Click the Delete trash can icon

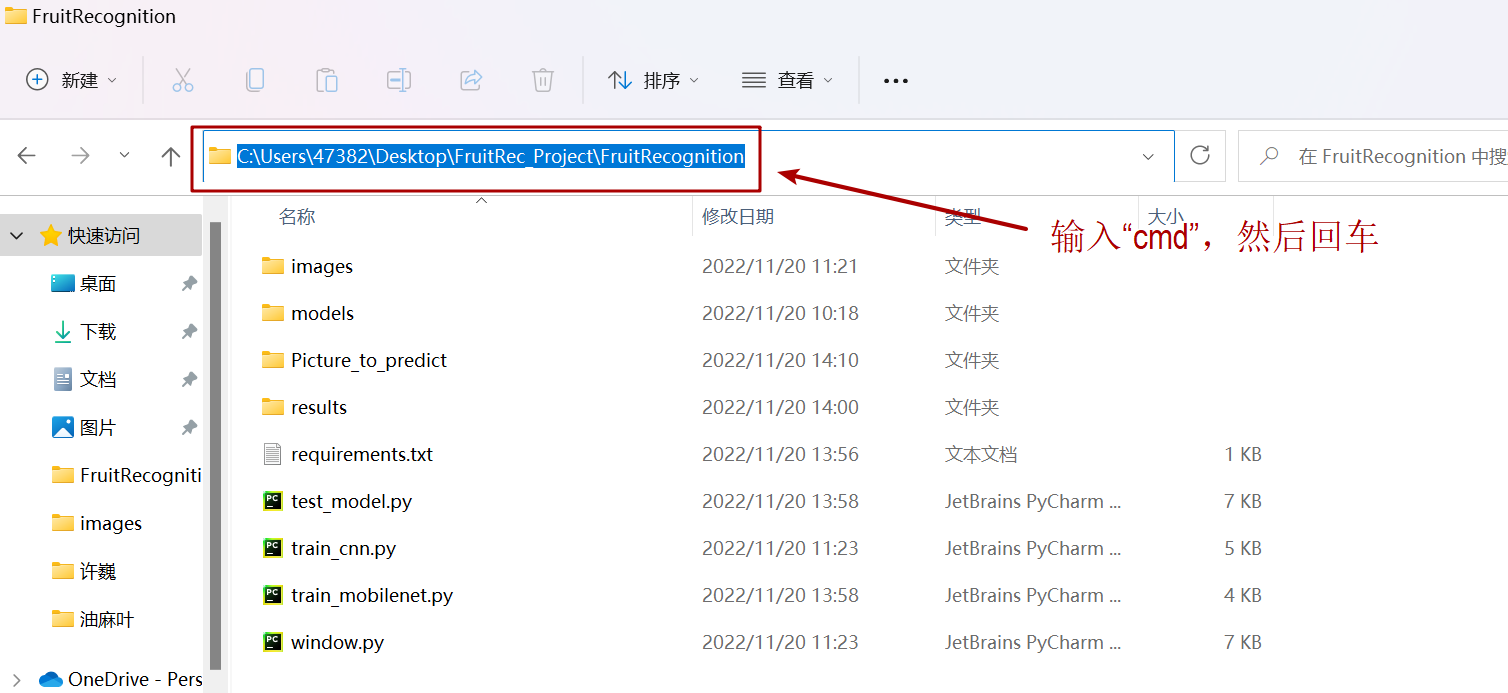tap(543, 80)
